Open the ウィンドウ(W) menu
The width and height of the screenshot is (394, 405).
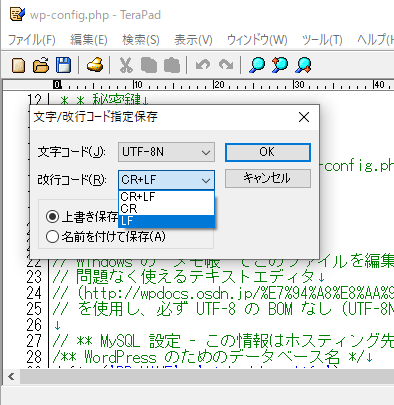click(x=257, y=40)
